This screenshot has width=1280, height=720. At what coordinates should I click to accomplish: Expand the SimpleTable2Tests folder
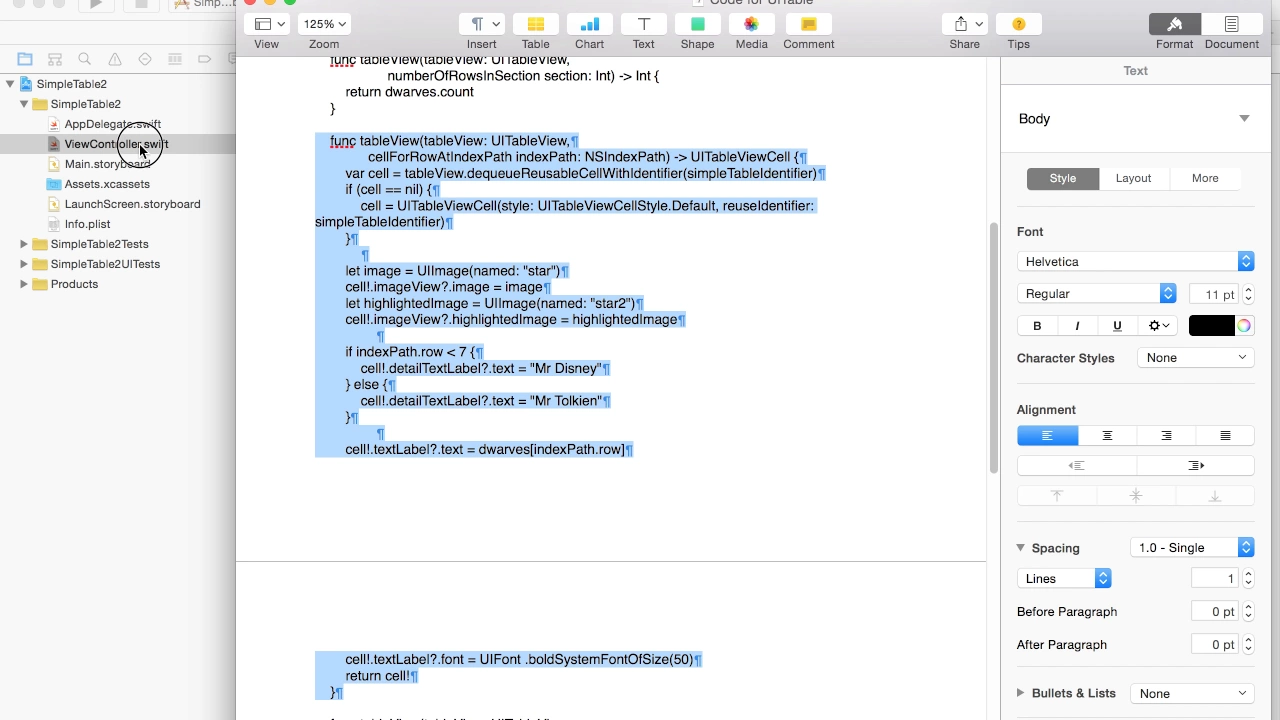coord(24,244)
